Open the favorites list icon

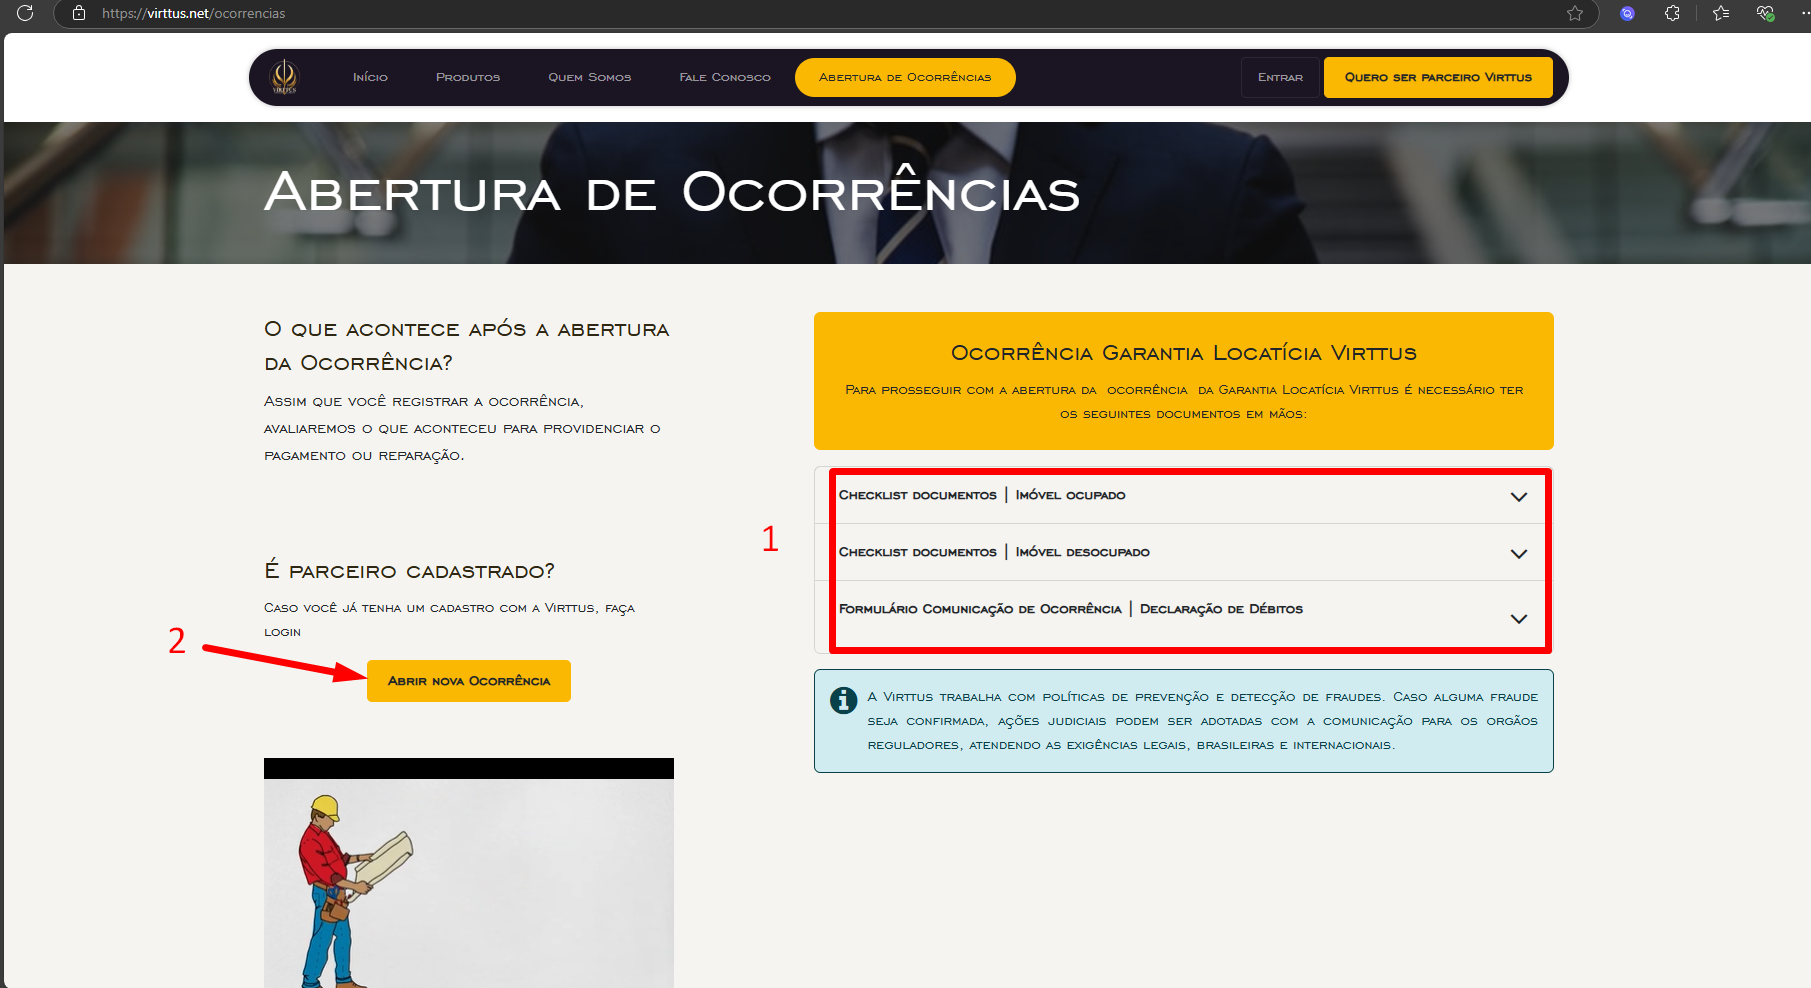coord(1721,13)
